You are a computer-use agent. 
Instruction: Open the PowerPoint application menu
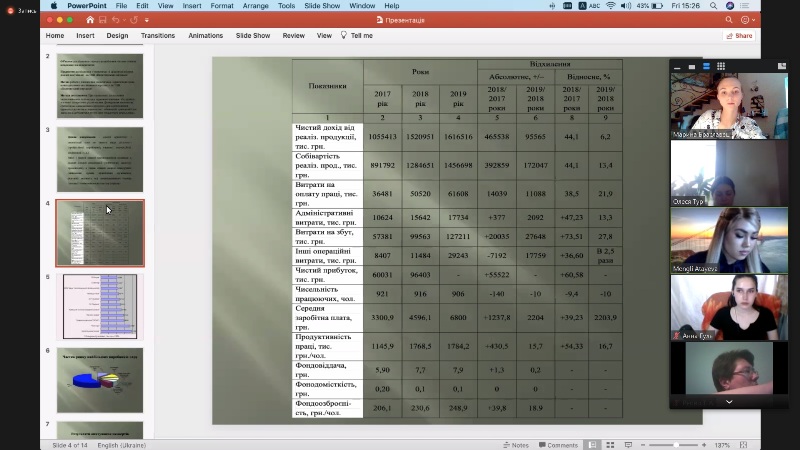point(87,6)
